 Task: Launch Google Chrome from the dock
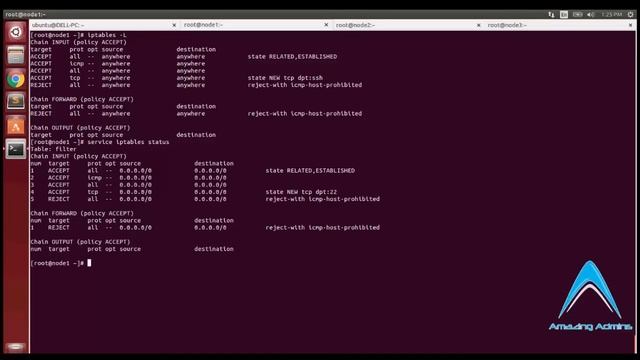(x=16, y=79)
